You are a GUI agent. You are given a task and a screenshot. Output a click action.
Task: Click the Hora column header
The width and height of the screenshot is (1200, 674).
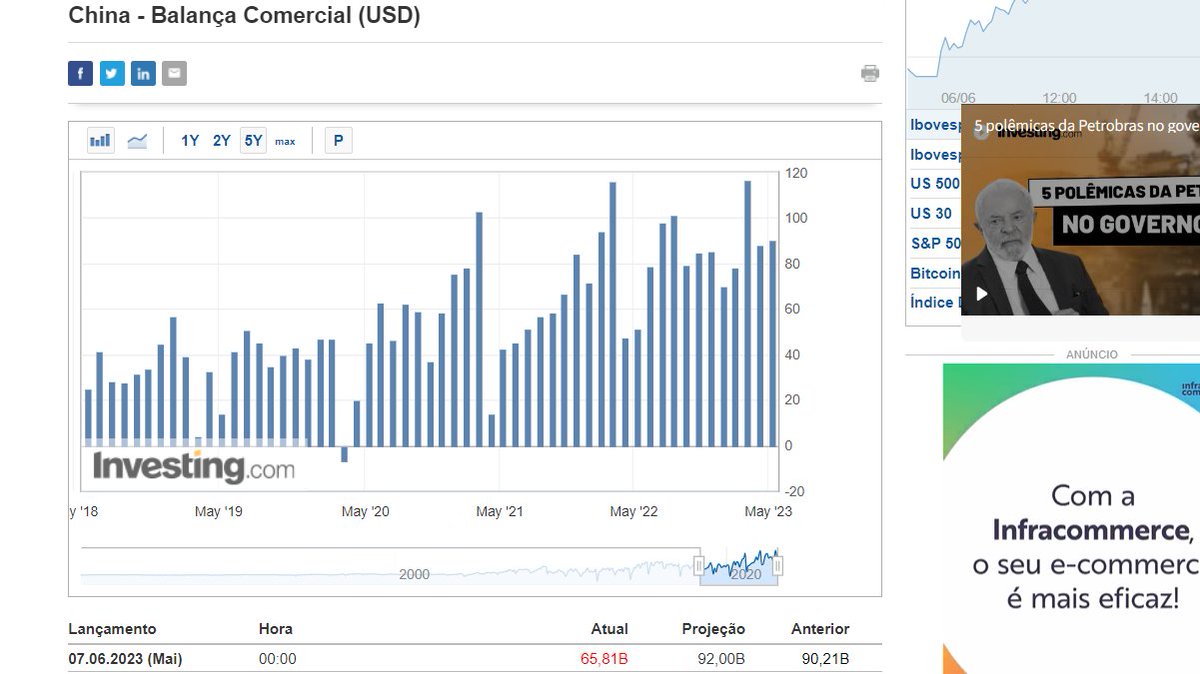276,629
